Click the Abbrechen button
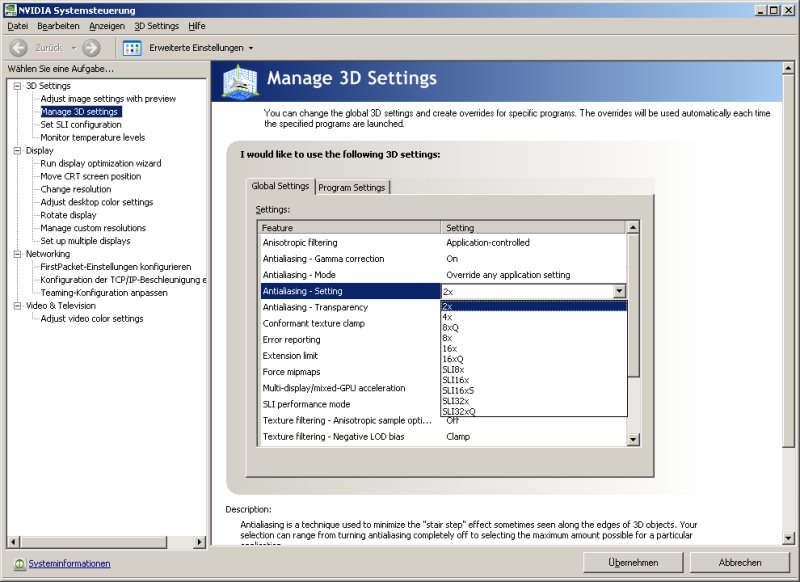 click(x=740, y=563)
